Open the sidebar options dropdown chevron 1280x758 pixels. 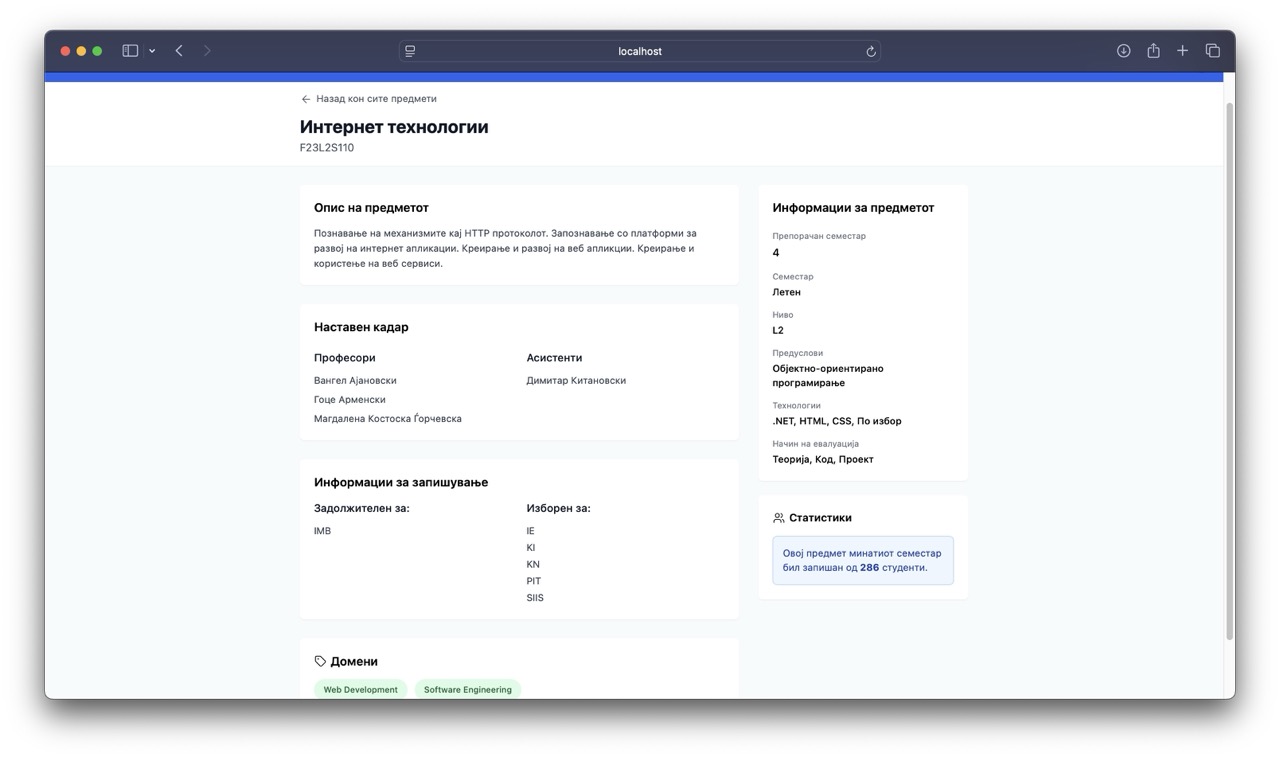point(152,51)
